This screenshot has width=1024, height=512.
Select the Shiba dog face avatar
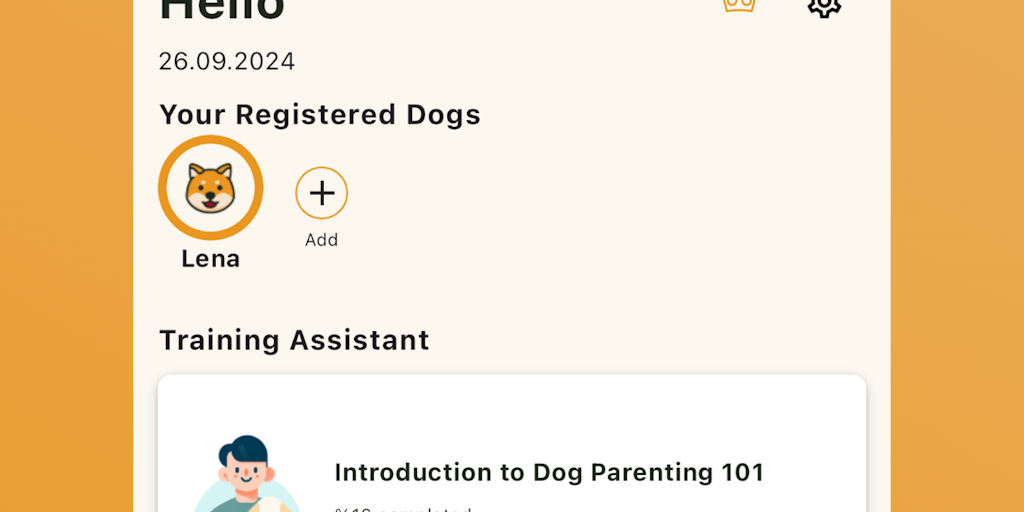(x=210, y=187)
